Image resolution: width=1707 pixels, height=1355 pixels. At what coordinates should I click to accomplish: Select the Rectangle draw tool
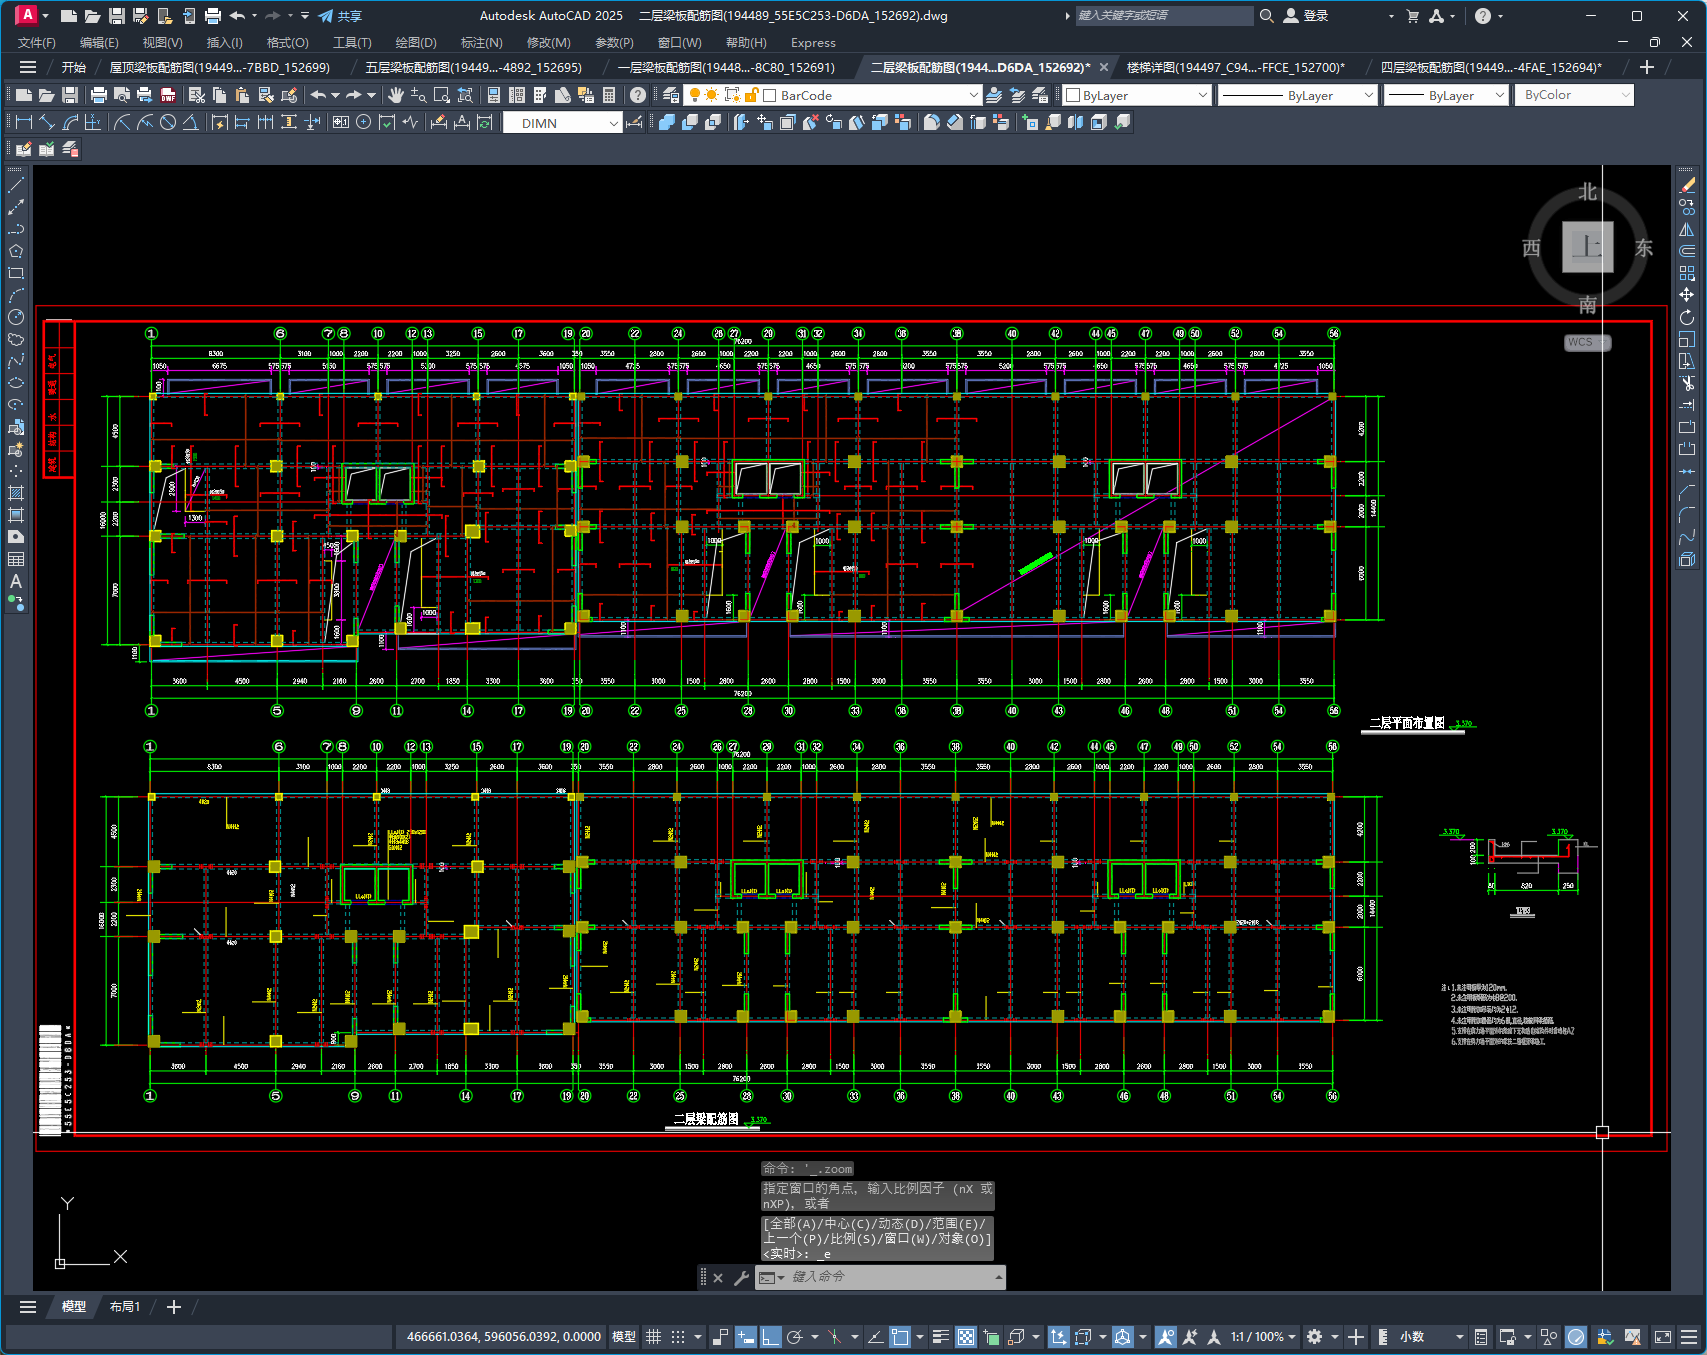click(x=16, y=273)
